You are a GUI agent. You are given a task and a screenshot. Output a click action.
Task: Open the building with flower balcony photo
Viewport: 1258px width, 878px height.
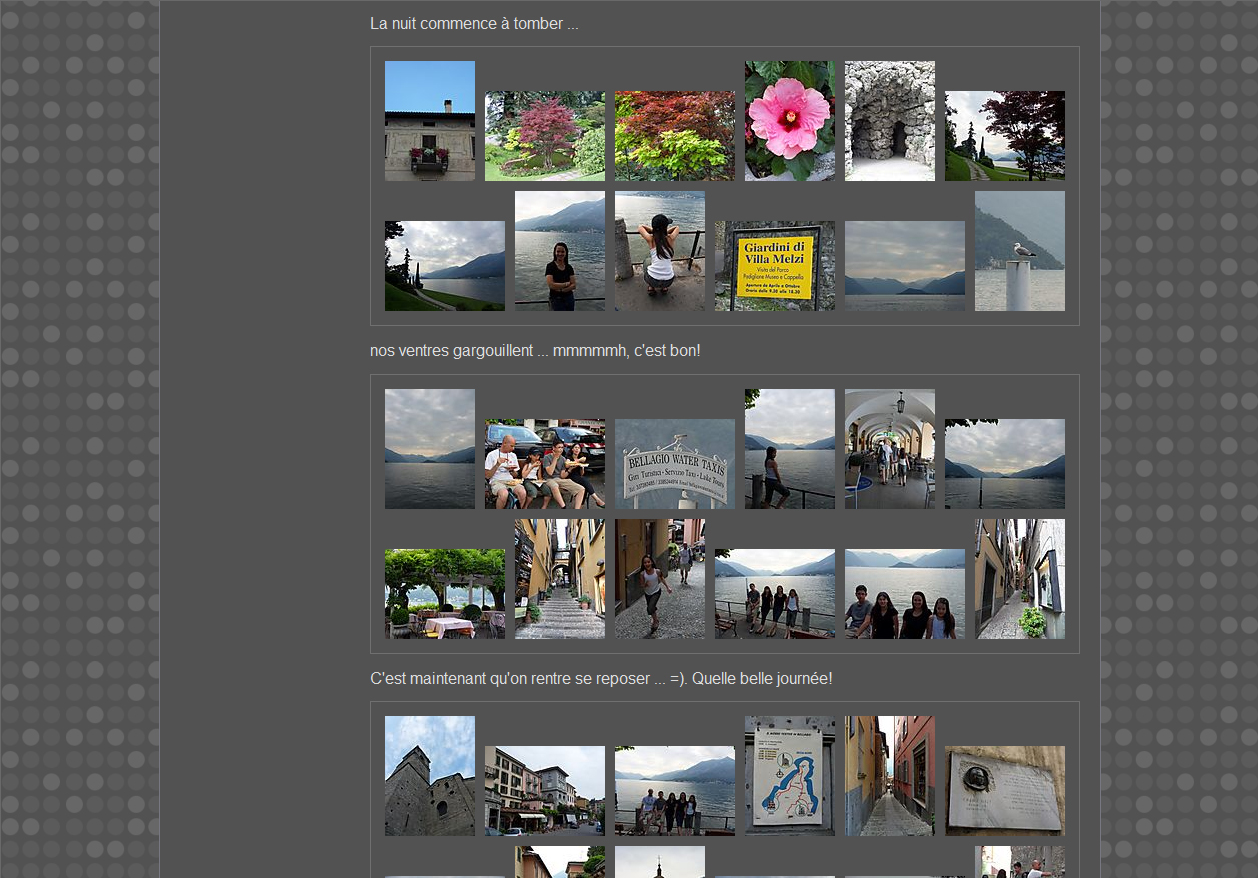point(429,121)
